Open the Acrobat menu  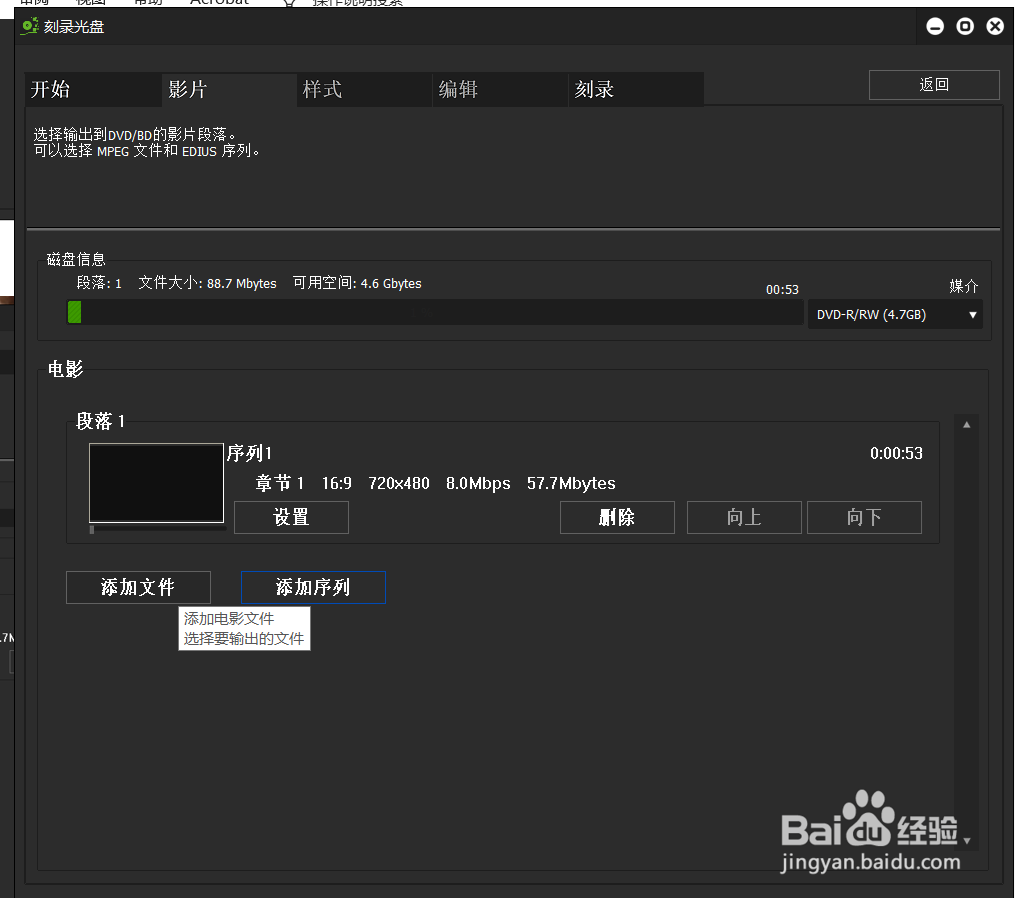click(x=218, y=2)
